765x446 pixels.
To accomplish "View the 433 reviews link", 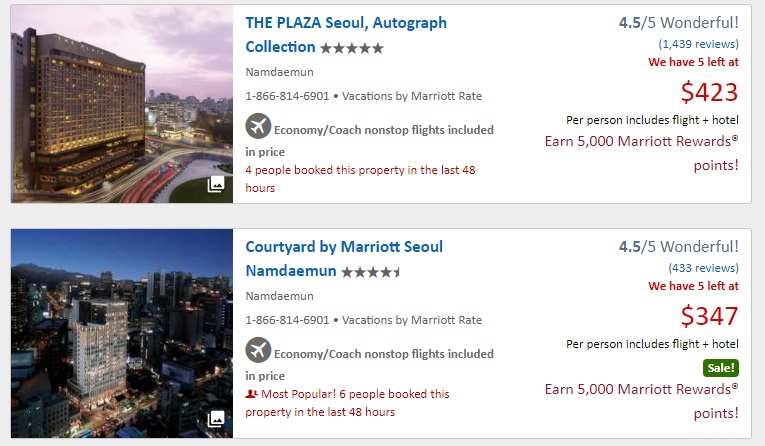I will click(703, 268).
